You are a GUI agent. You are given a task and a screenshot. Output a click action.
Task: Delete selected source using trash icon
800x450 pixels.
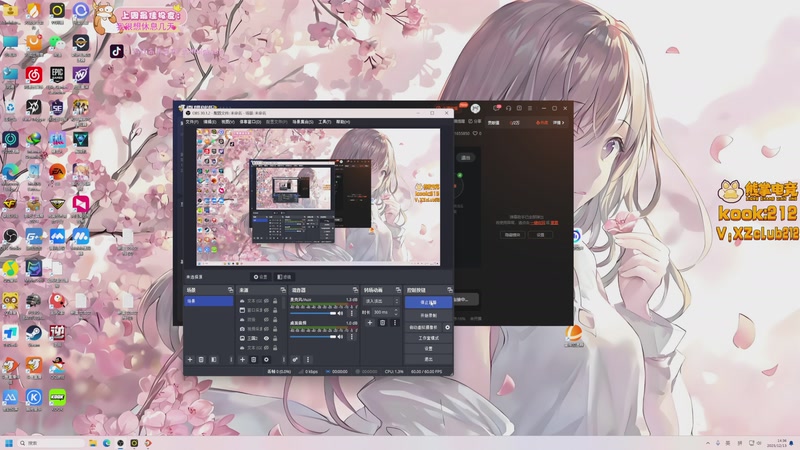coord(254,360)
